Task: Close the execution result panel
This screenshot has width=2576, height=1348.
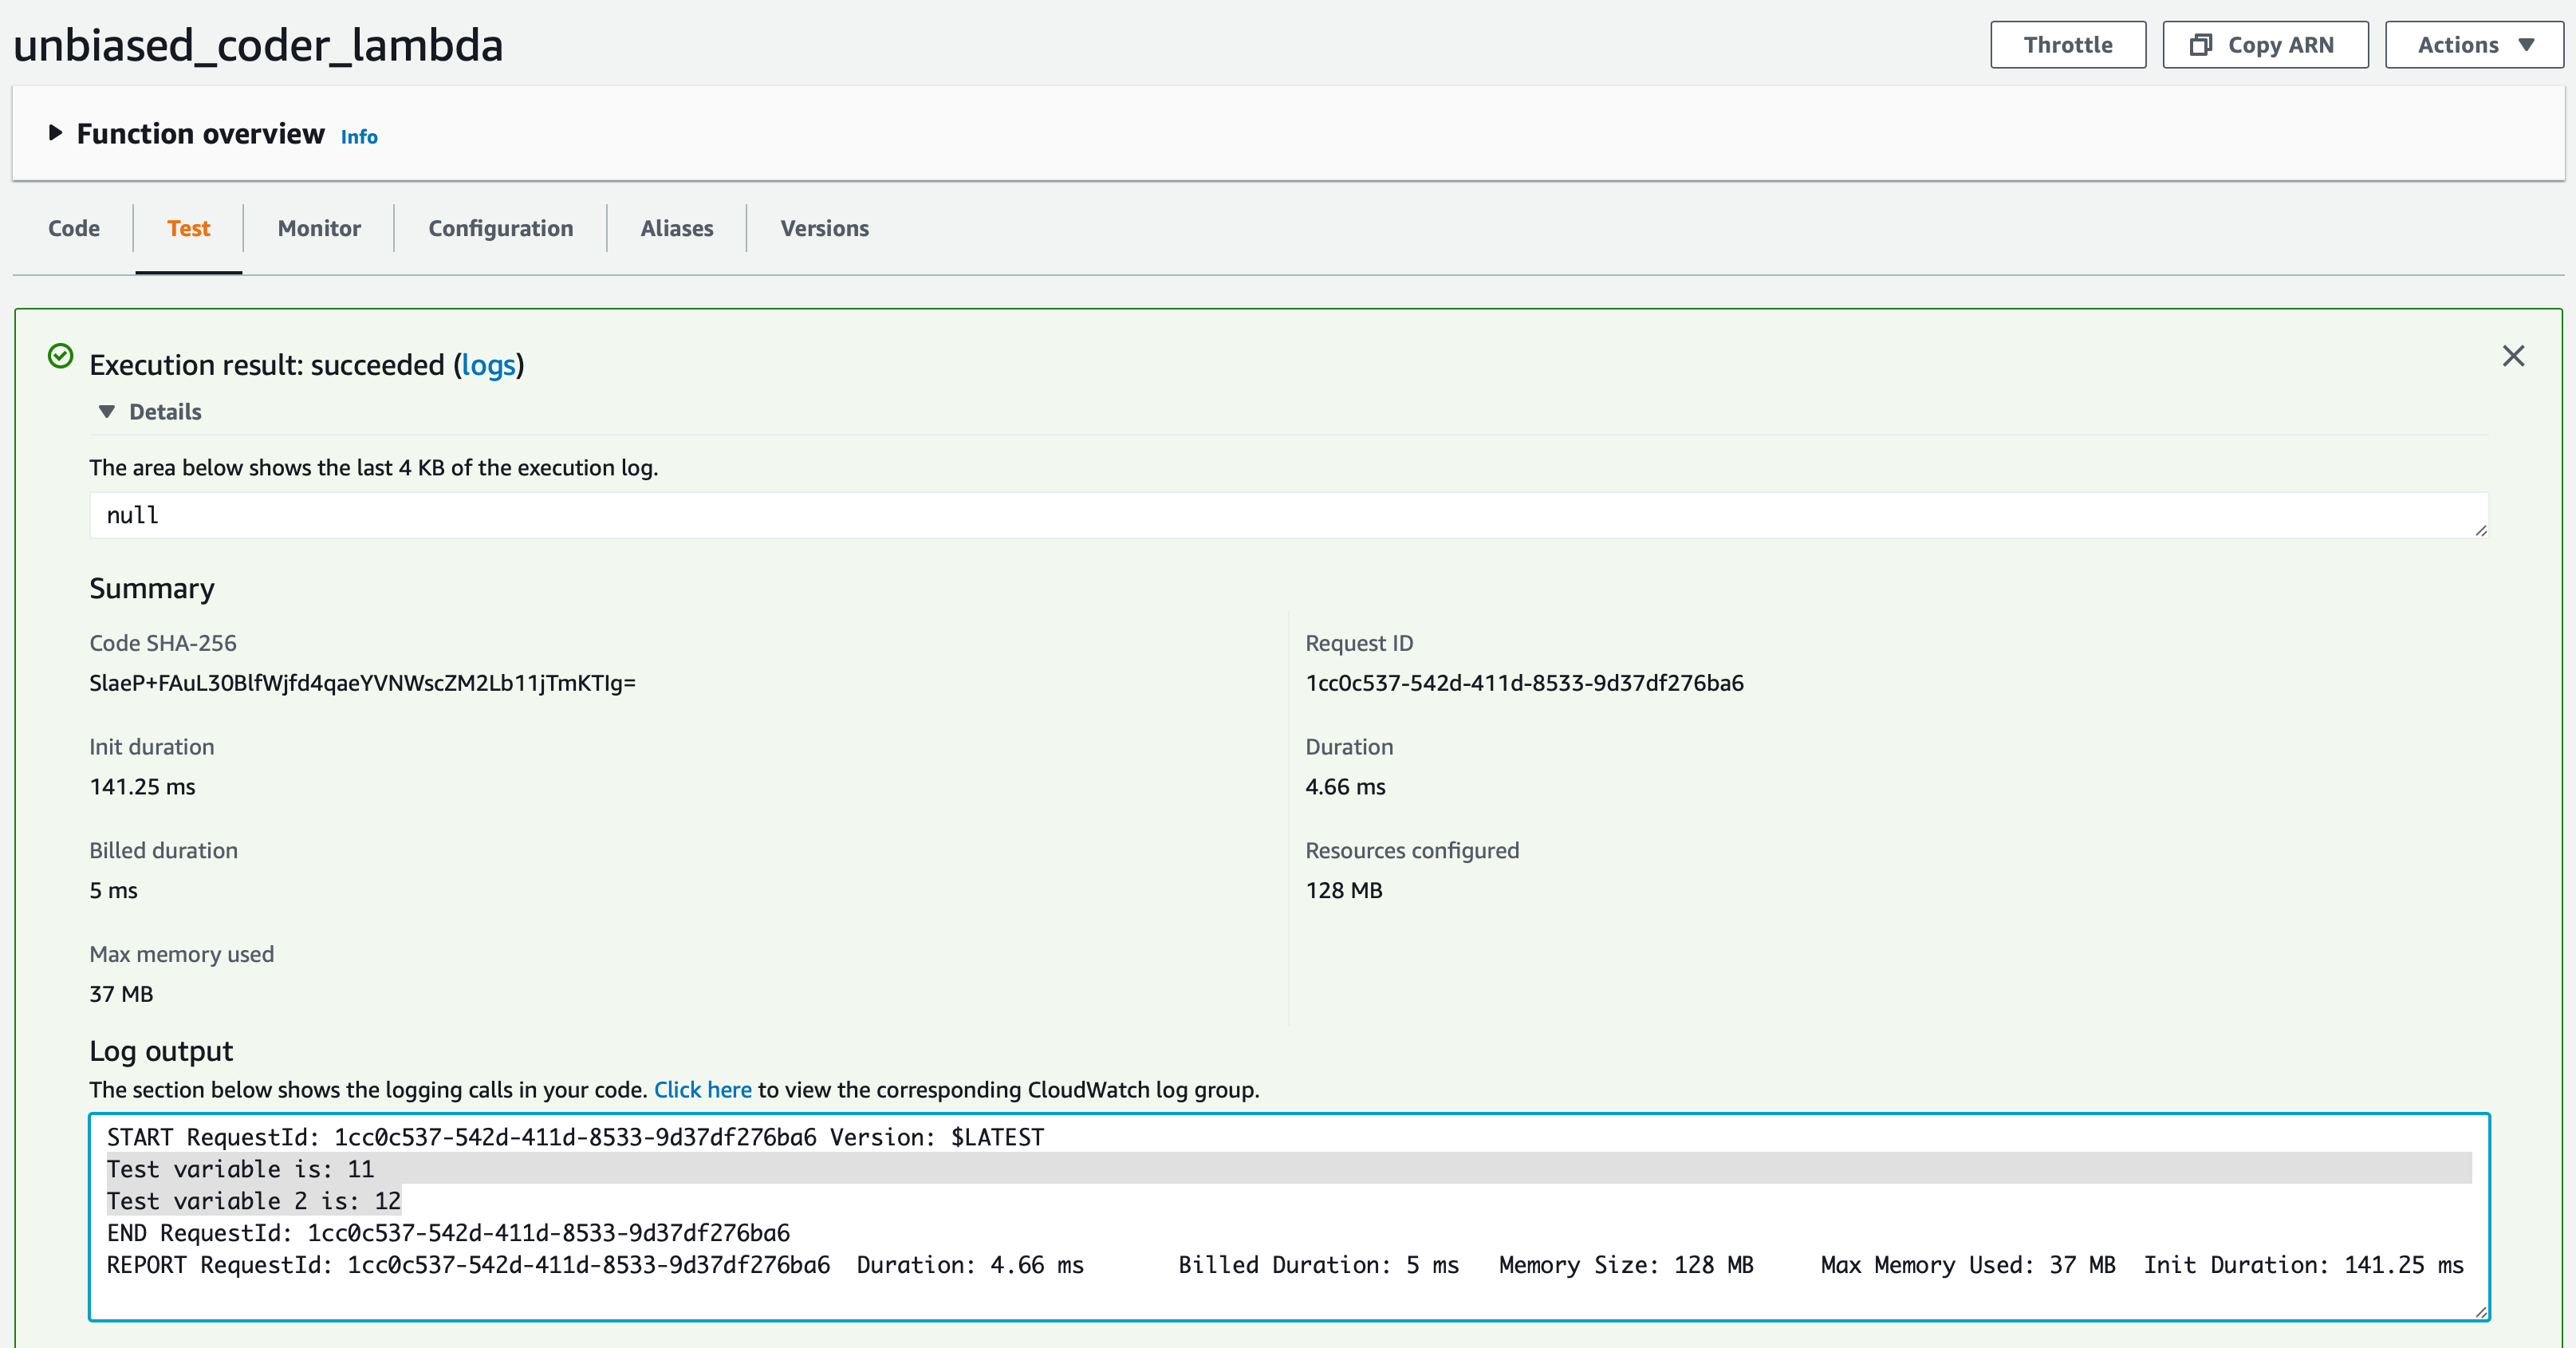Action: (2515, 357)
